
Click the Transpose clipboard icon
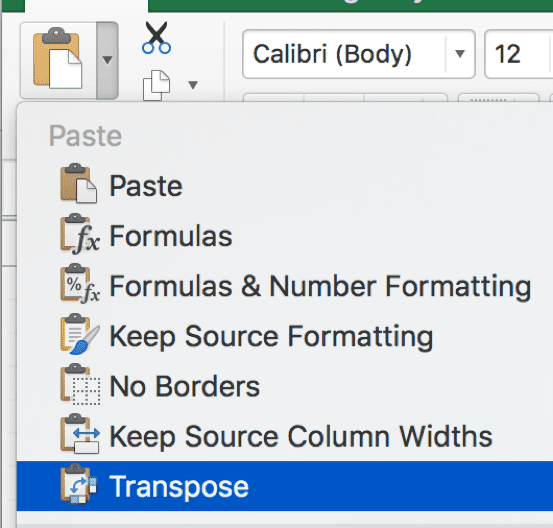click(x=79, y=484)
